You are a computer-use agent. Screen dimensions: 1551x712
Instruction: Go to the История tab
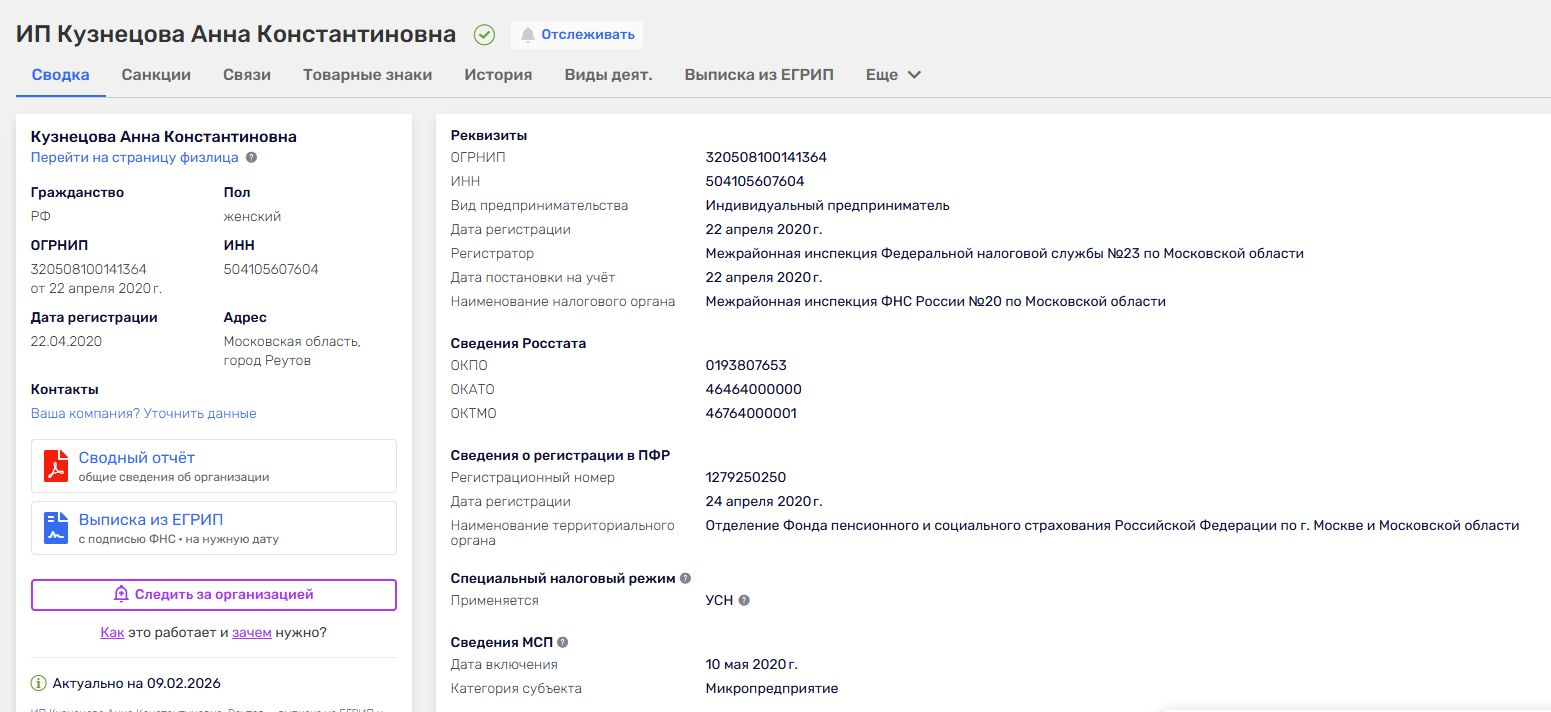pyautogui.click(x=498, y=74)
